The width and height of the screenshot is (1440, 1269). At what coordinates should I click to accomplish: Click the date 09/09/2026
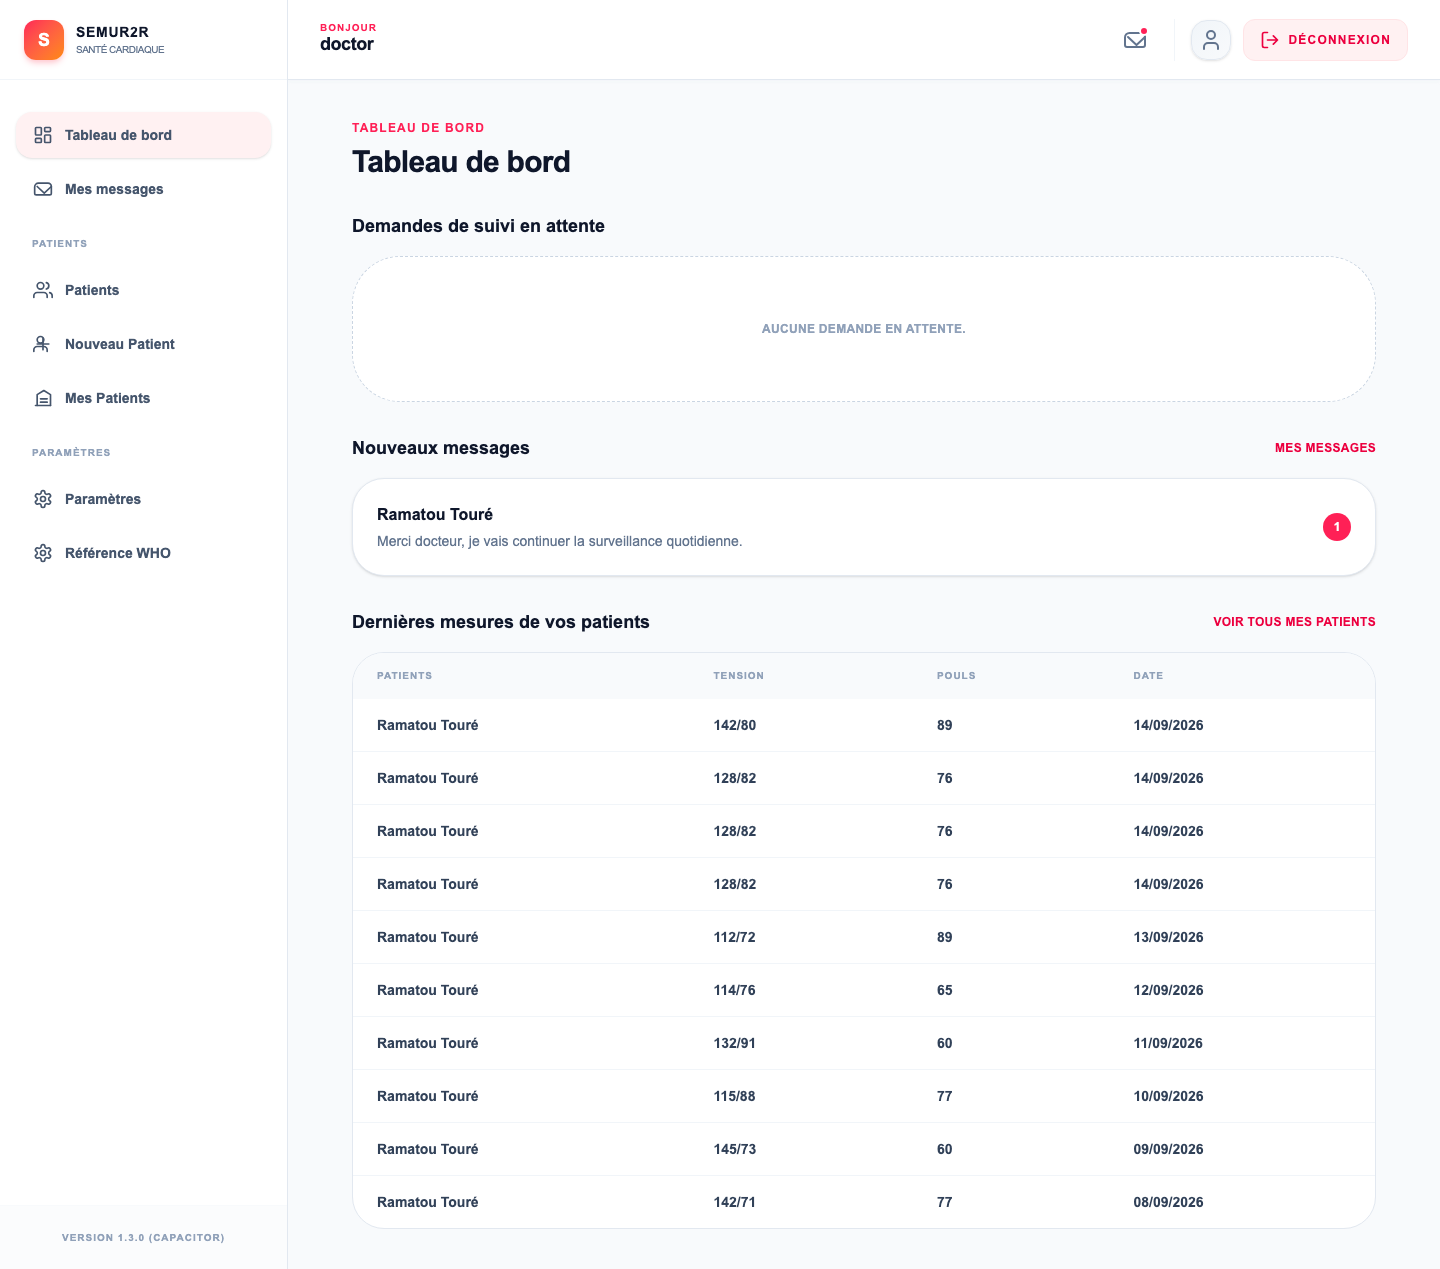tap(1168, 1149)
